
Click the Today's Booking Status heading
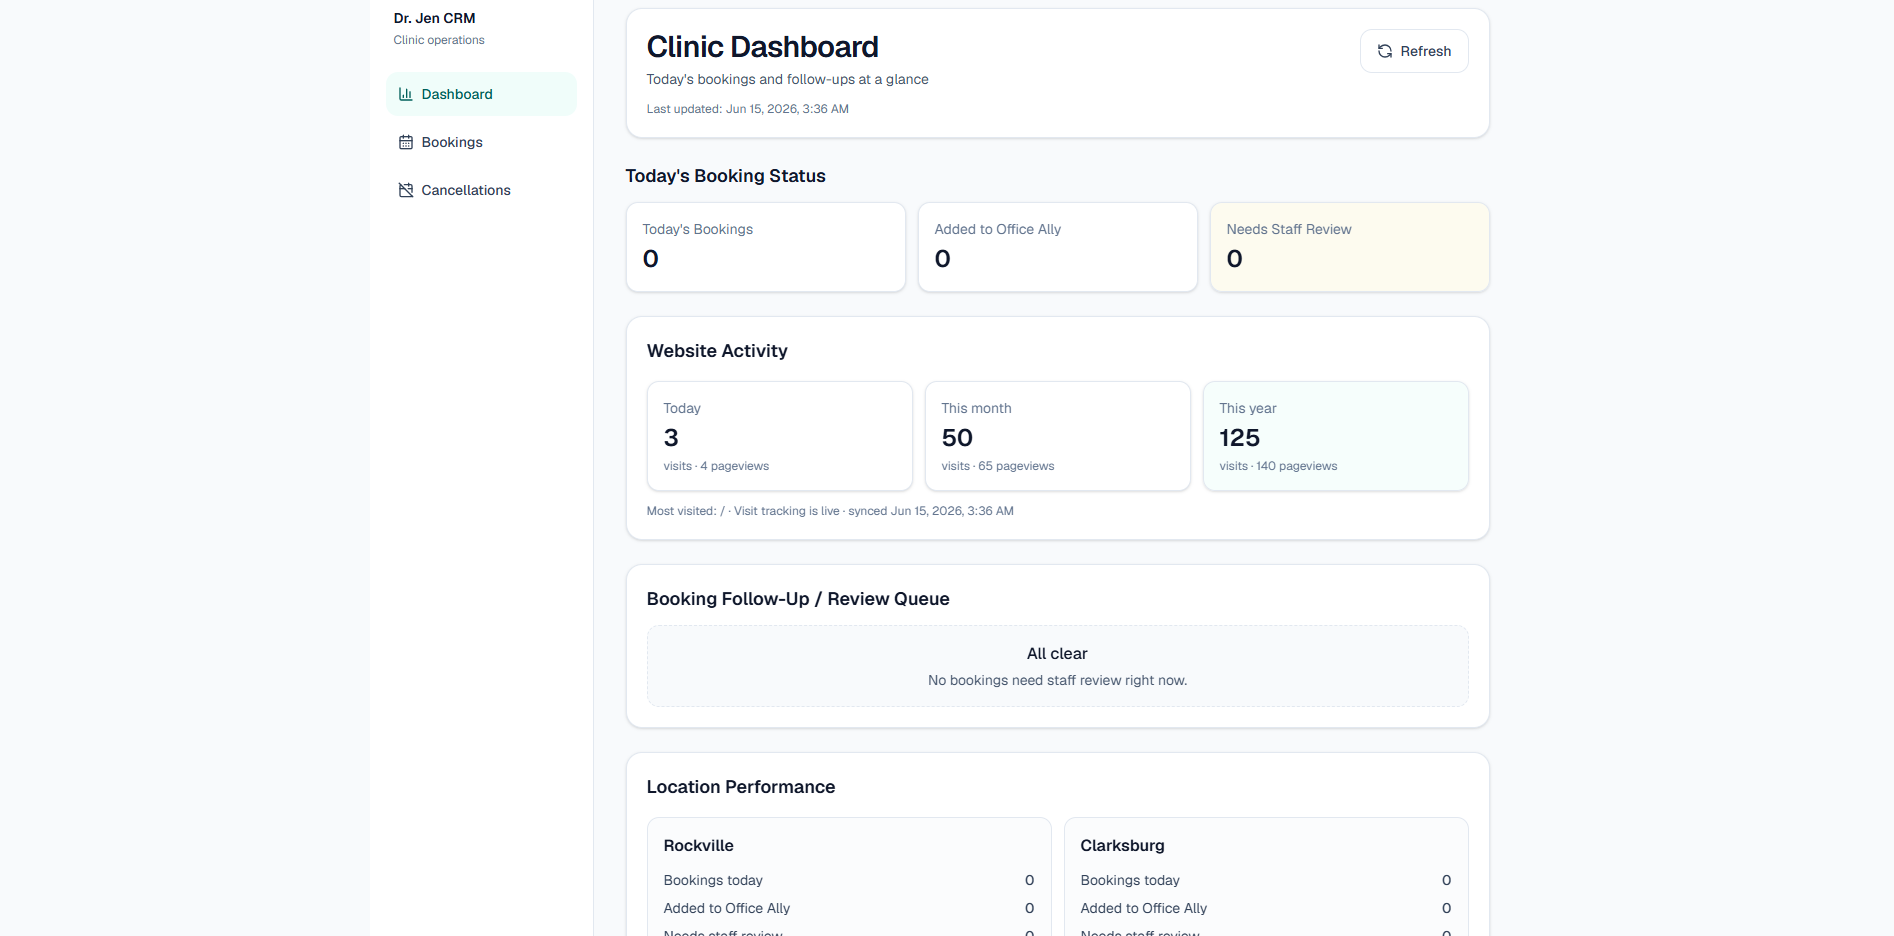(725, 176)
